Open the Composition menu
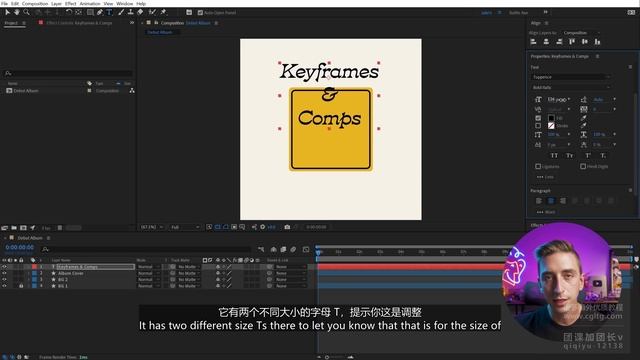The width and height of the screenshot is (640, 360). (35, 3)
